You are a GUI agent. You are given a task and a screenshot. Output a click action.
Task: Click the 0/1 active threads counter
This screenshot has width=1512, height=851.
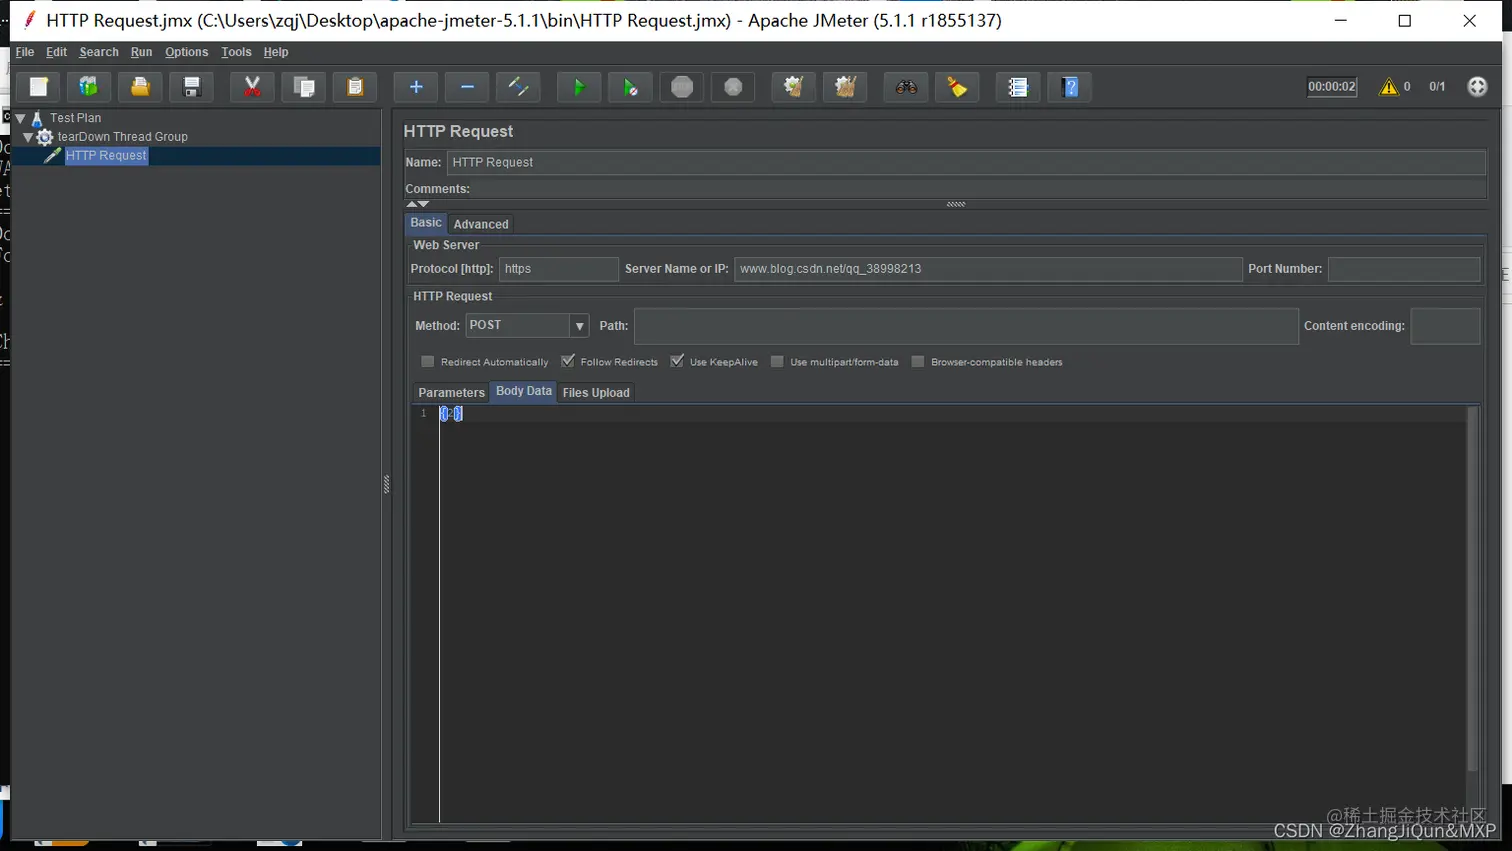pyautogui.click(x=1437, y=87)
